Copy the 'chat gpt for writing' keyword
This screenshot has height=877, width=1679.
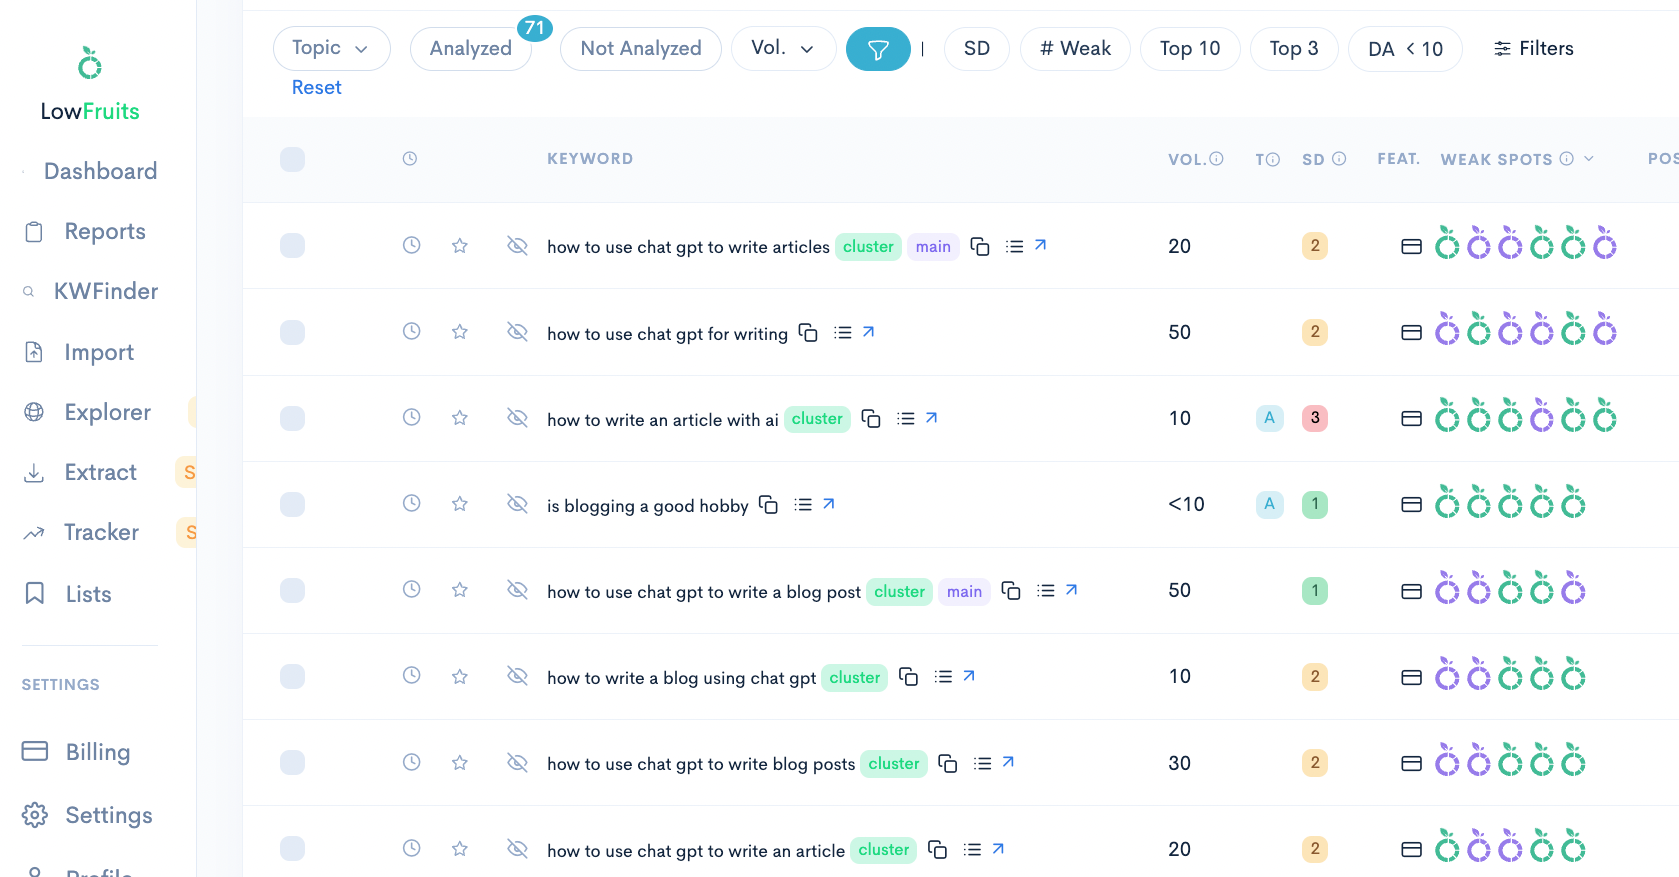click(x=808, y=332)
